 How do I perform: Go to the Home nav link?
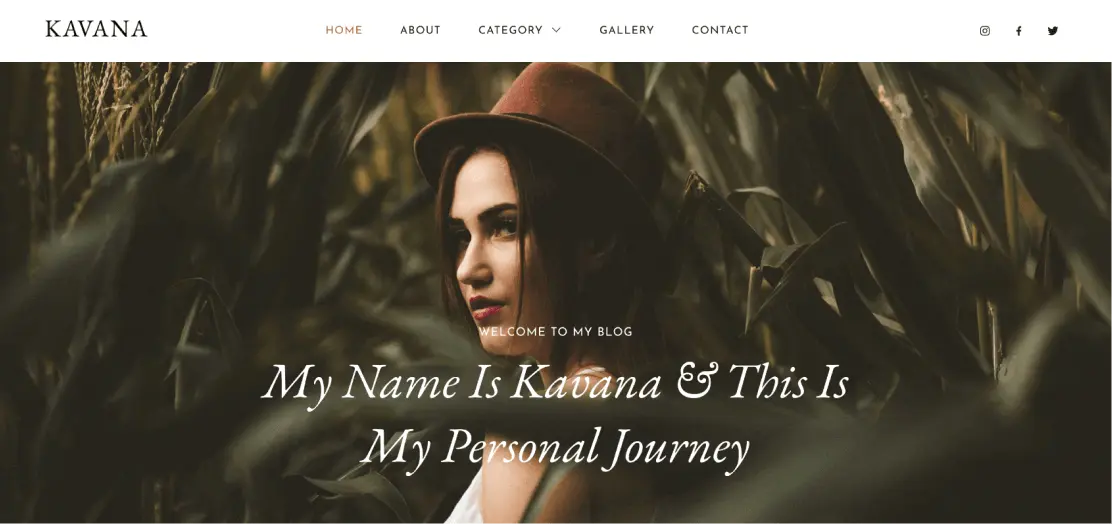coord(344,30)
